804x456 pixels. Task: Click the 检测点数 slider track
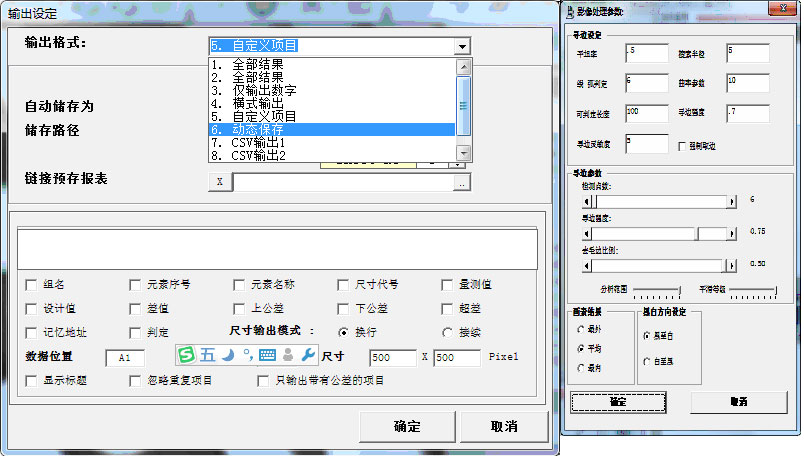[660, 200]
